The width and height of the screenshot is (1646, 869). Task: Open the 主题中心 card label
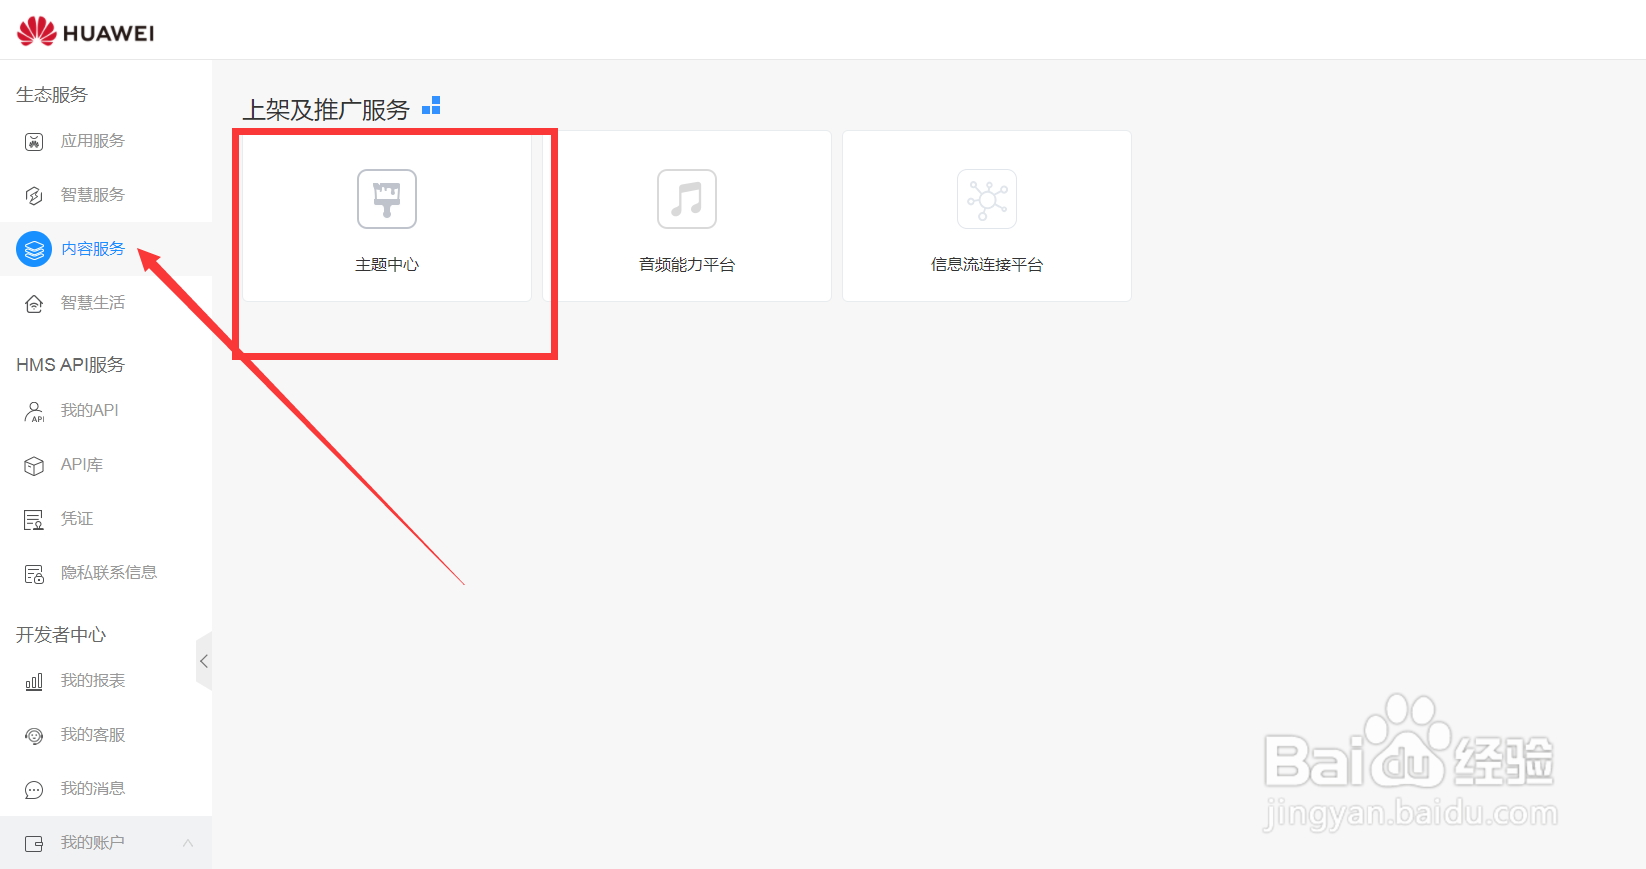(x=387, y=265)
